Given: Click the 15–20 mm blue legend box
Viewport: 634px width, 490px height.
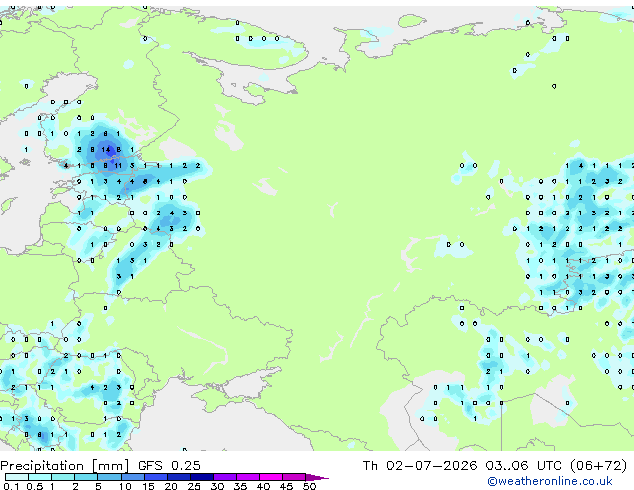Looking at the screenshot, I should click(x=156, y=477).
